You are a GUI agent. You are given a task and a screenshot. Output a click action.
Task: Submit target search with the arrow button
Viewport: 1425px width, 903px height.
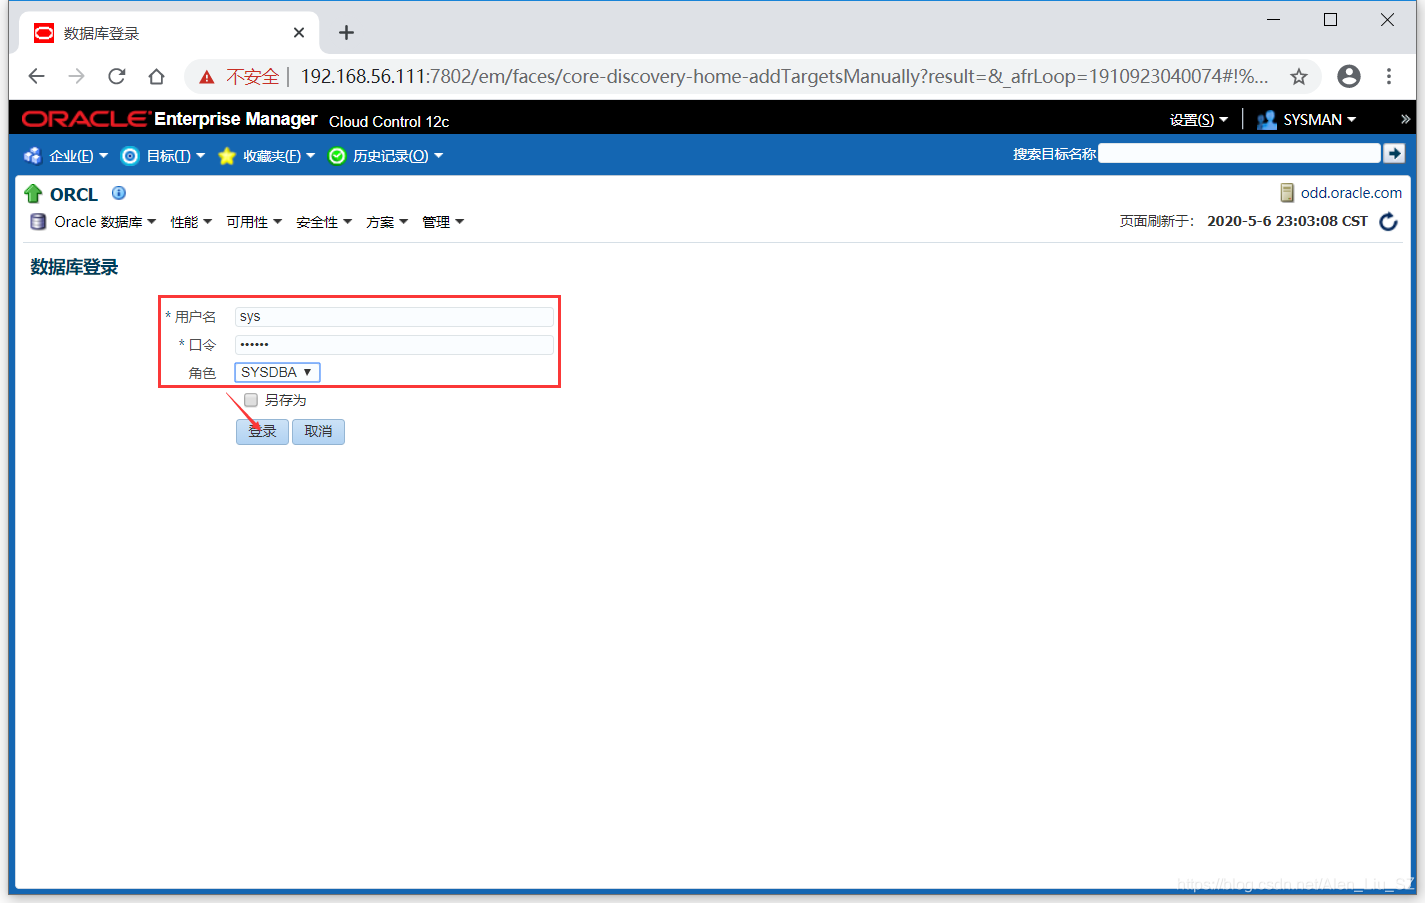[x=1394, y=153]
